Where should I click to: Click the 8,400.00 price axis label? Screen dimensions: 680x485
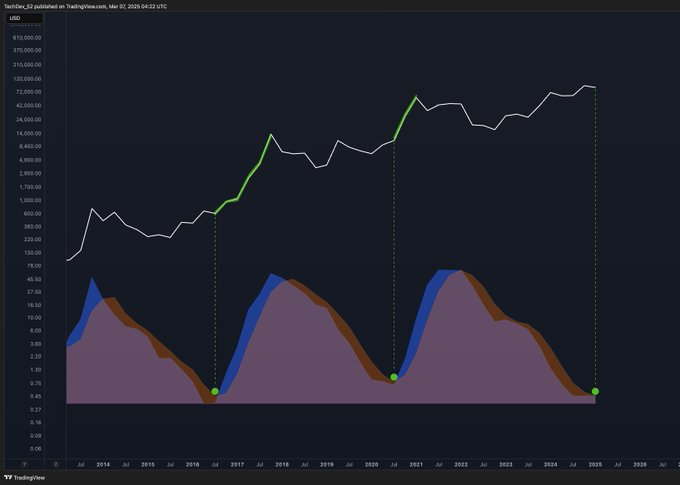point(31,146)
